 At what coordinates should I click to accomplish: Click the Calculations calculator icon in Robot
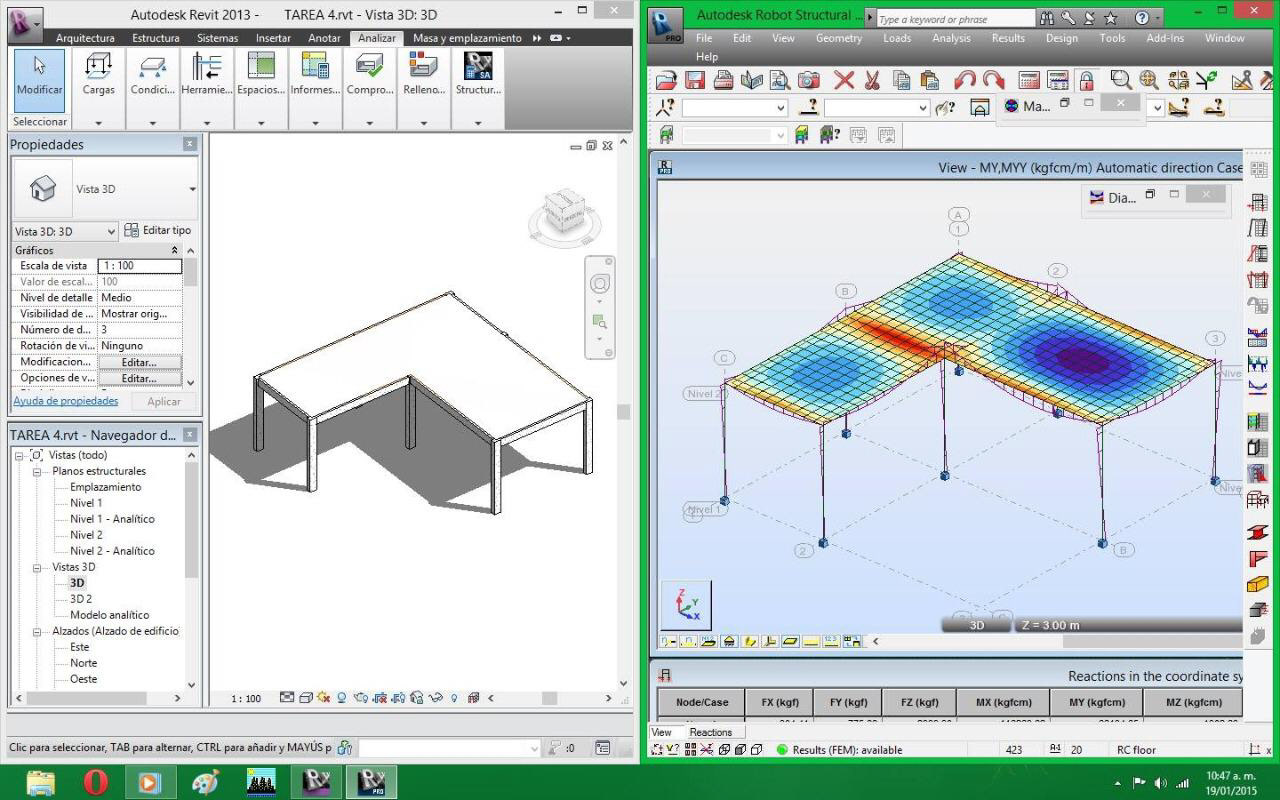[x=1029, y=81]
